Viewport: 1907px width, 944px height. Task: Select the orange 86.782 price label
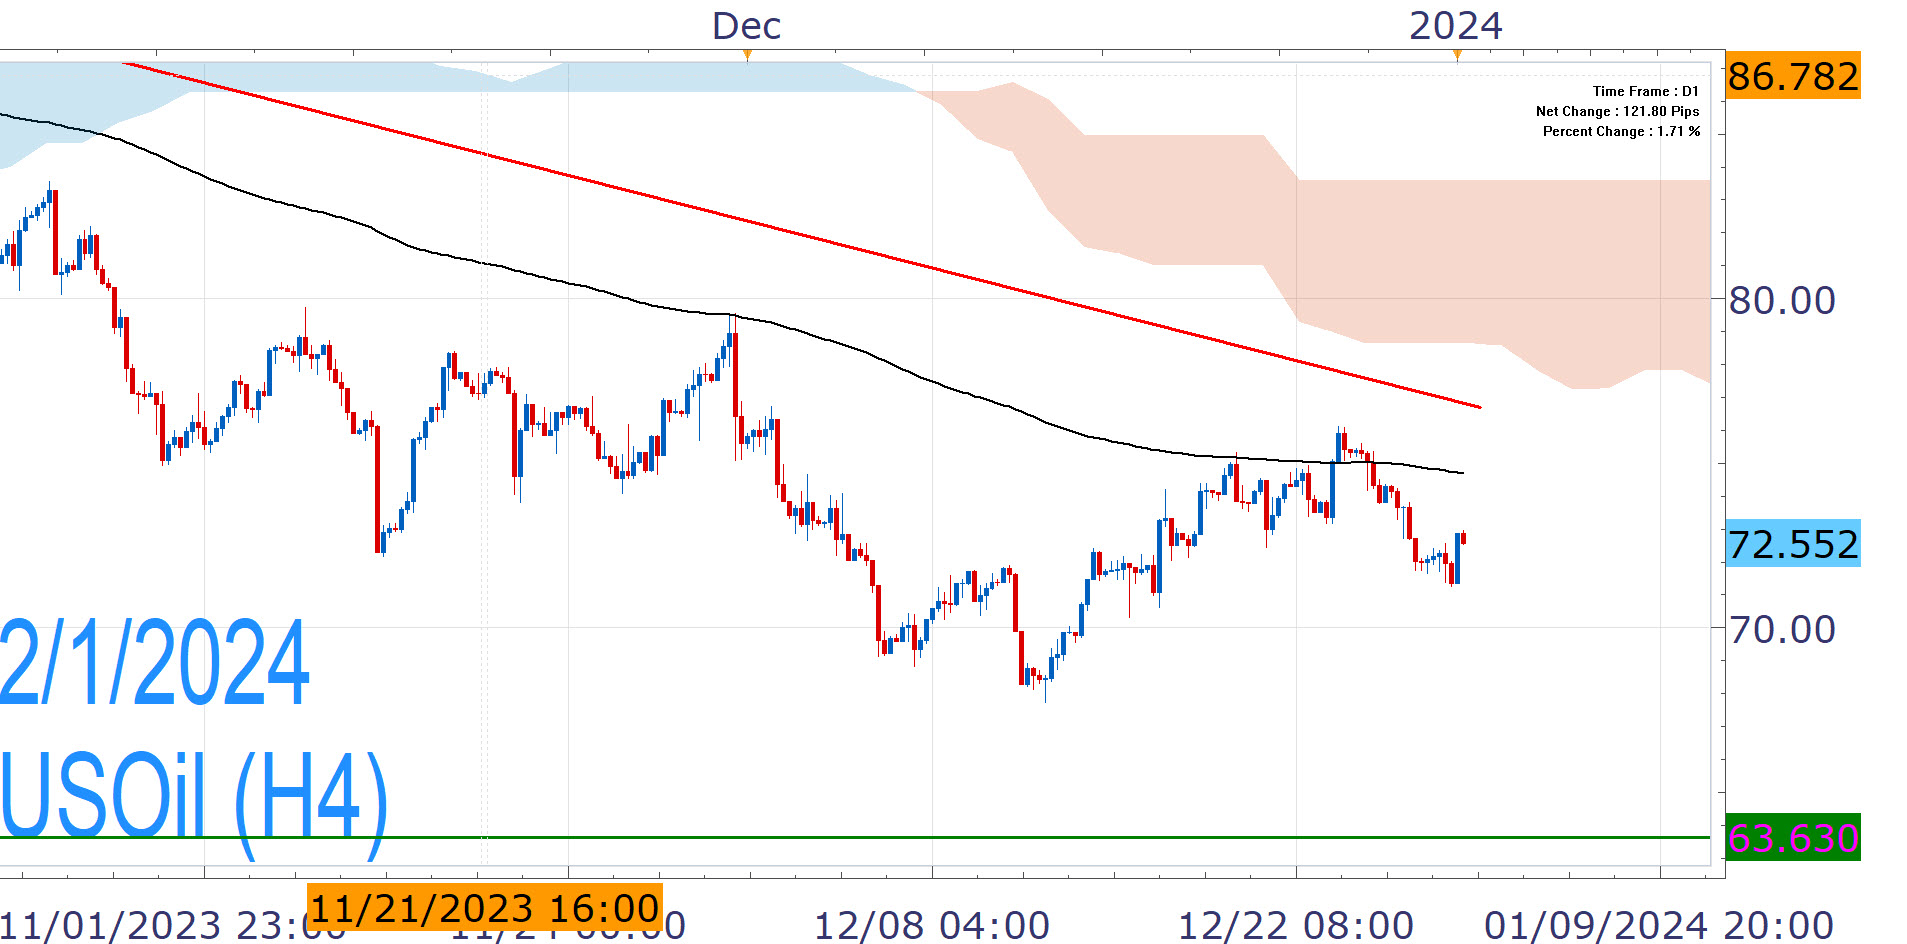pos(1793,76)
